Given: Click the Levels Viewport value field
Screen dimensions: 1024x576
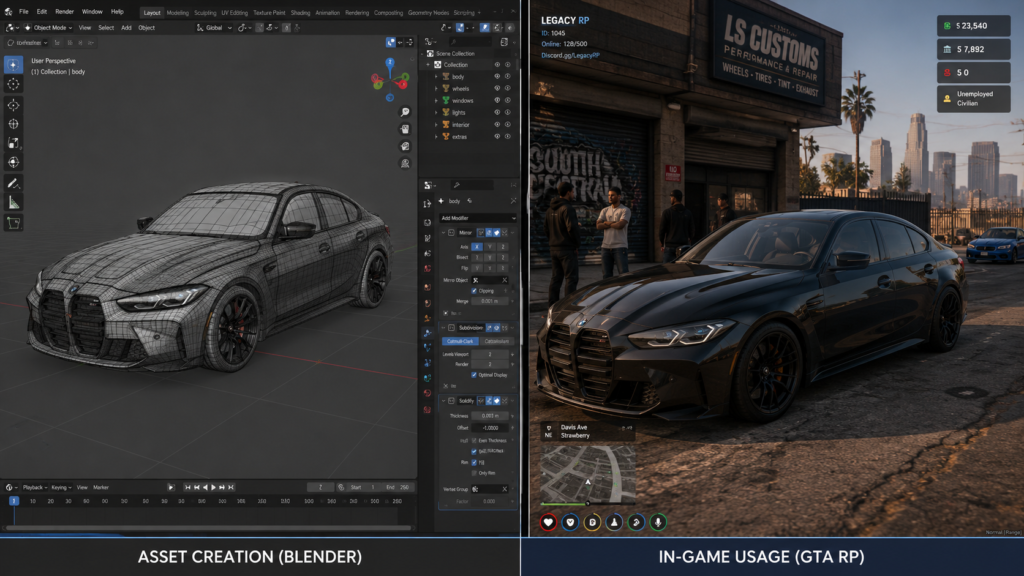Looking at the screenshot, I should (490, 354).
